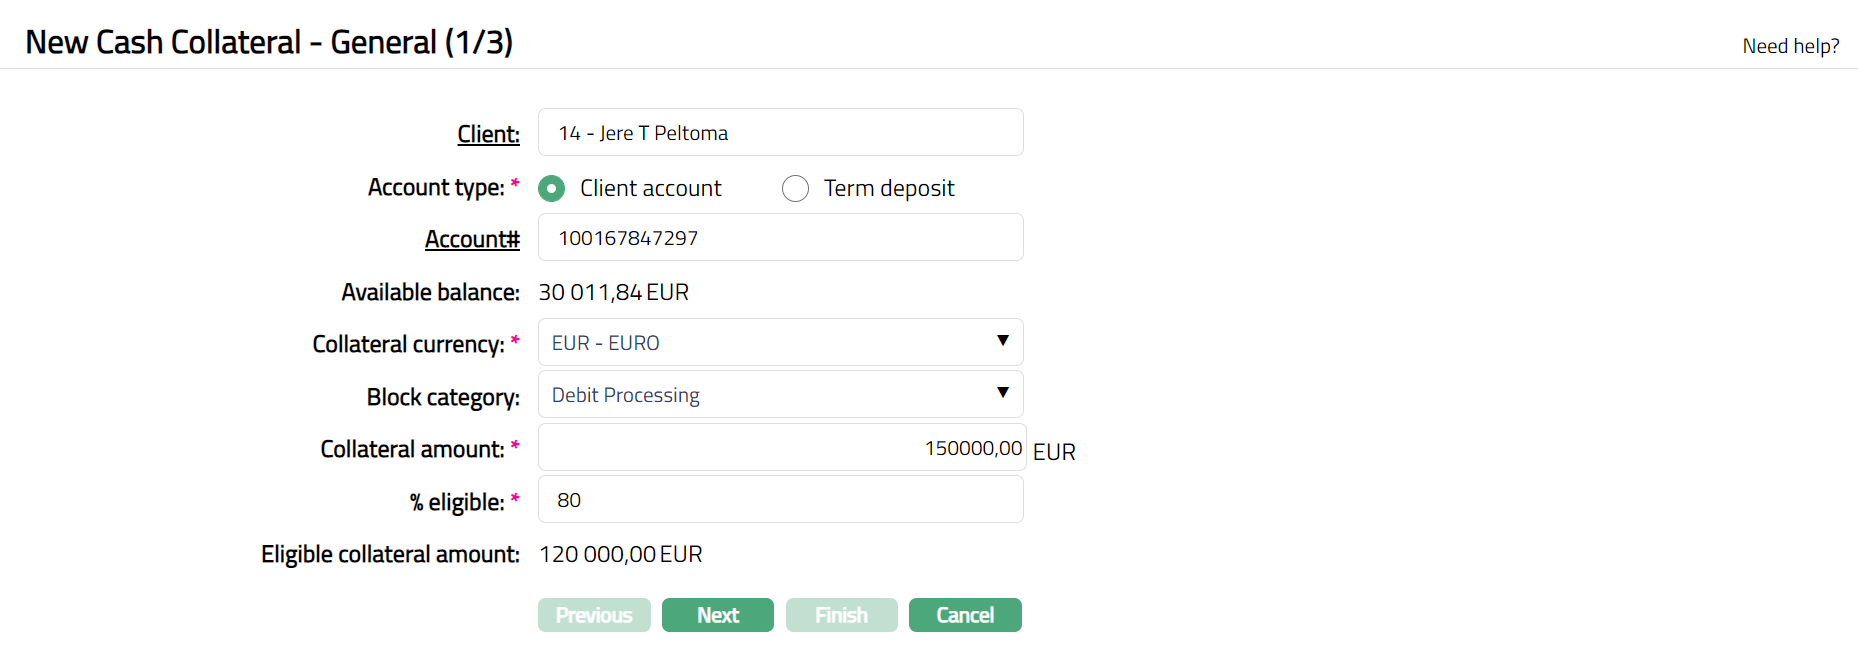Click the Collateral amount input field
Screen dimensions: 1858x660
[780, 448]
